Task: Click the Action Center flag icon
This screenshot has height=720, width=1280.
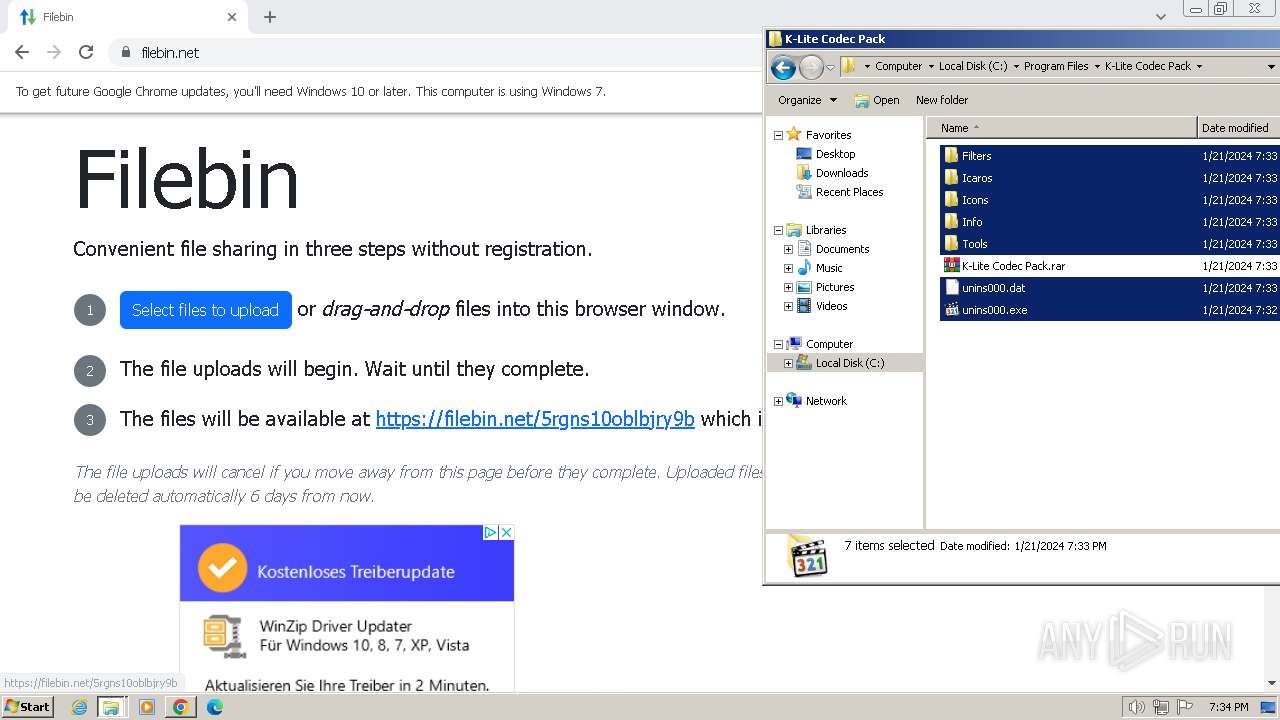Action: pyautogui.click(x=1186, y=707)
